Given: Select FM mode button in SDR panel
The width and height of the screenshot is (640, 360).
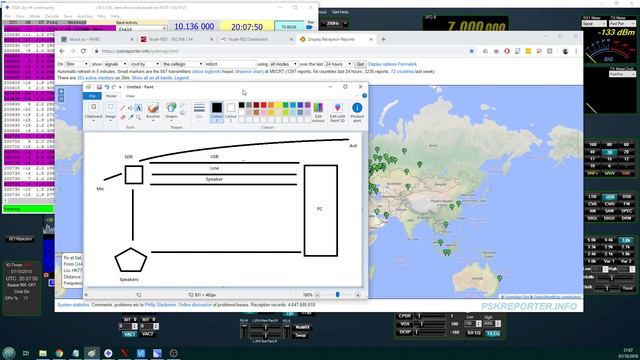Looking at the screenshot, I should tap(626, 204).
